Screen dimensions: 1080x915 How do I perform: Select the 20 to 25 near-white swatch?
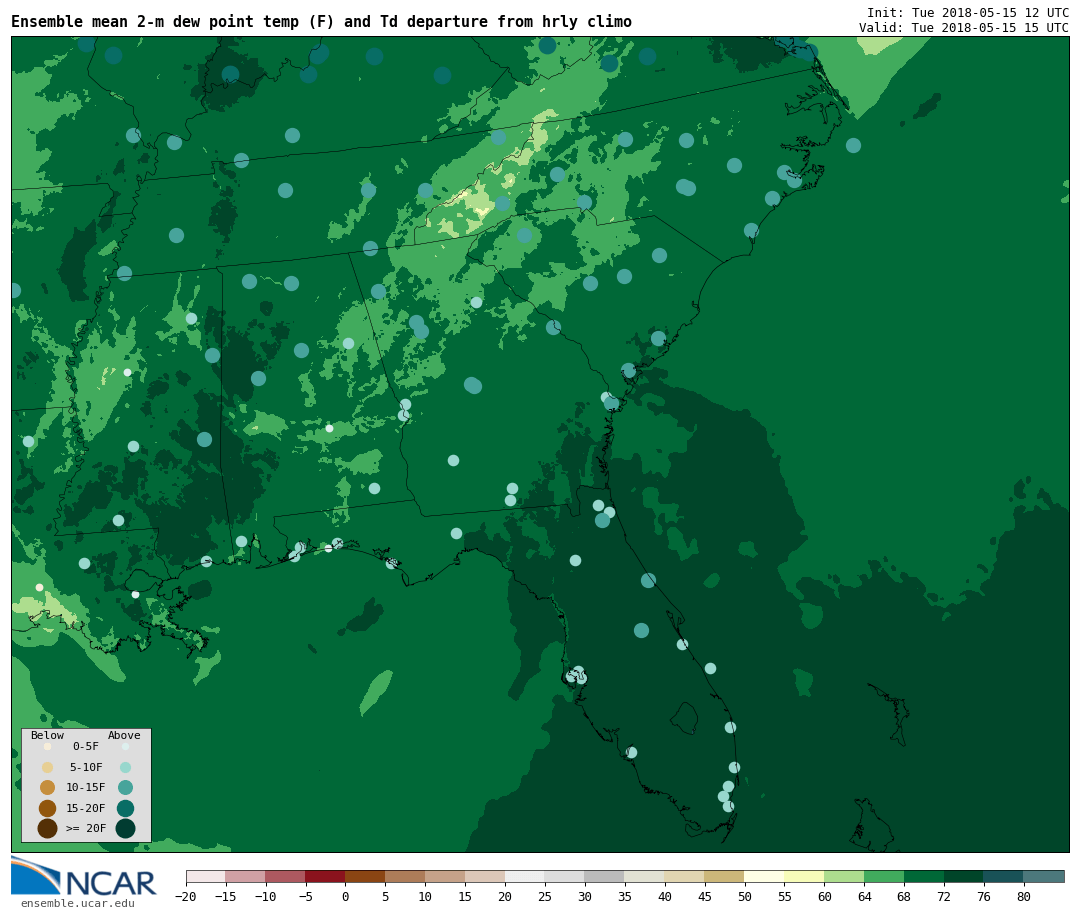tap(526, 876)
